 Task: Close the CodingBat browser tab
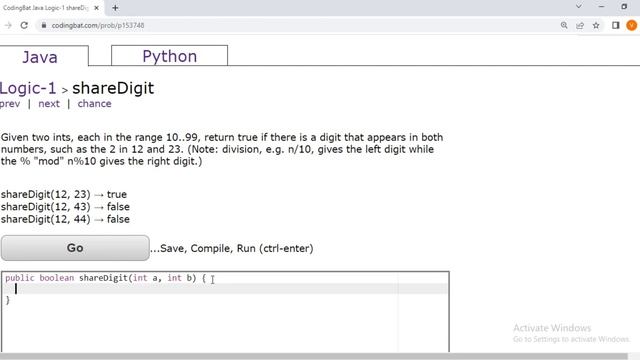point(96,8)
